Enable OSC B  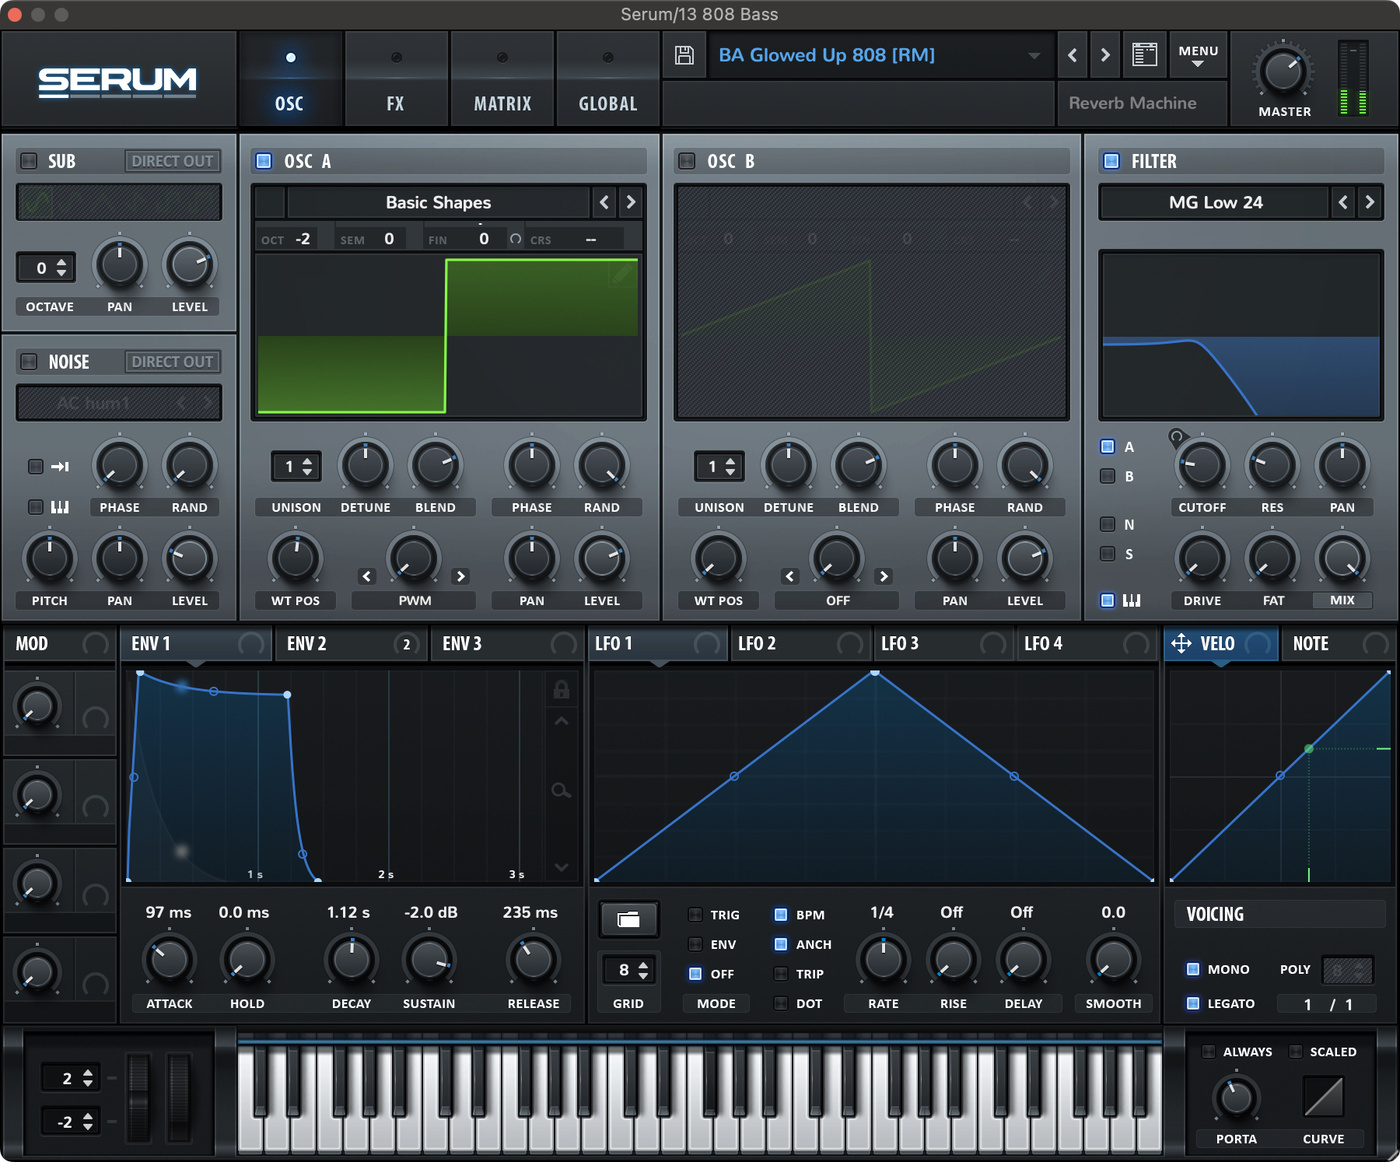[x=687, y=161]
